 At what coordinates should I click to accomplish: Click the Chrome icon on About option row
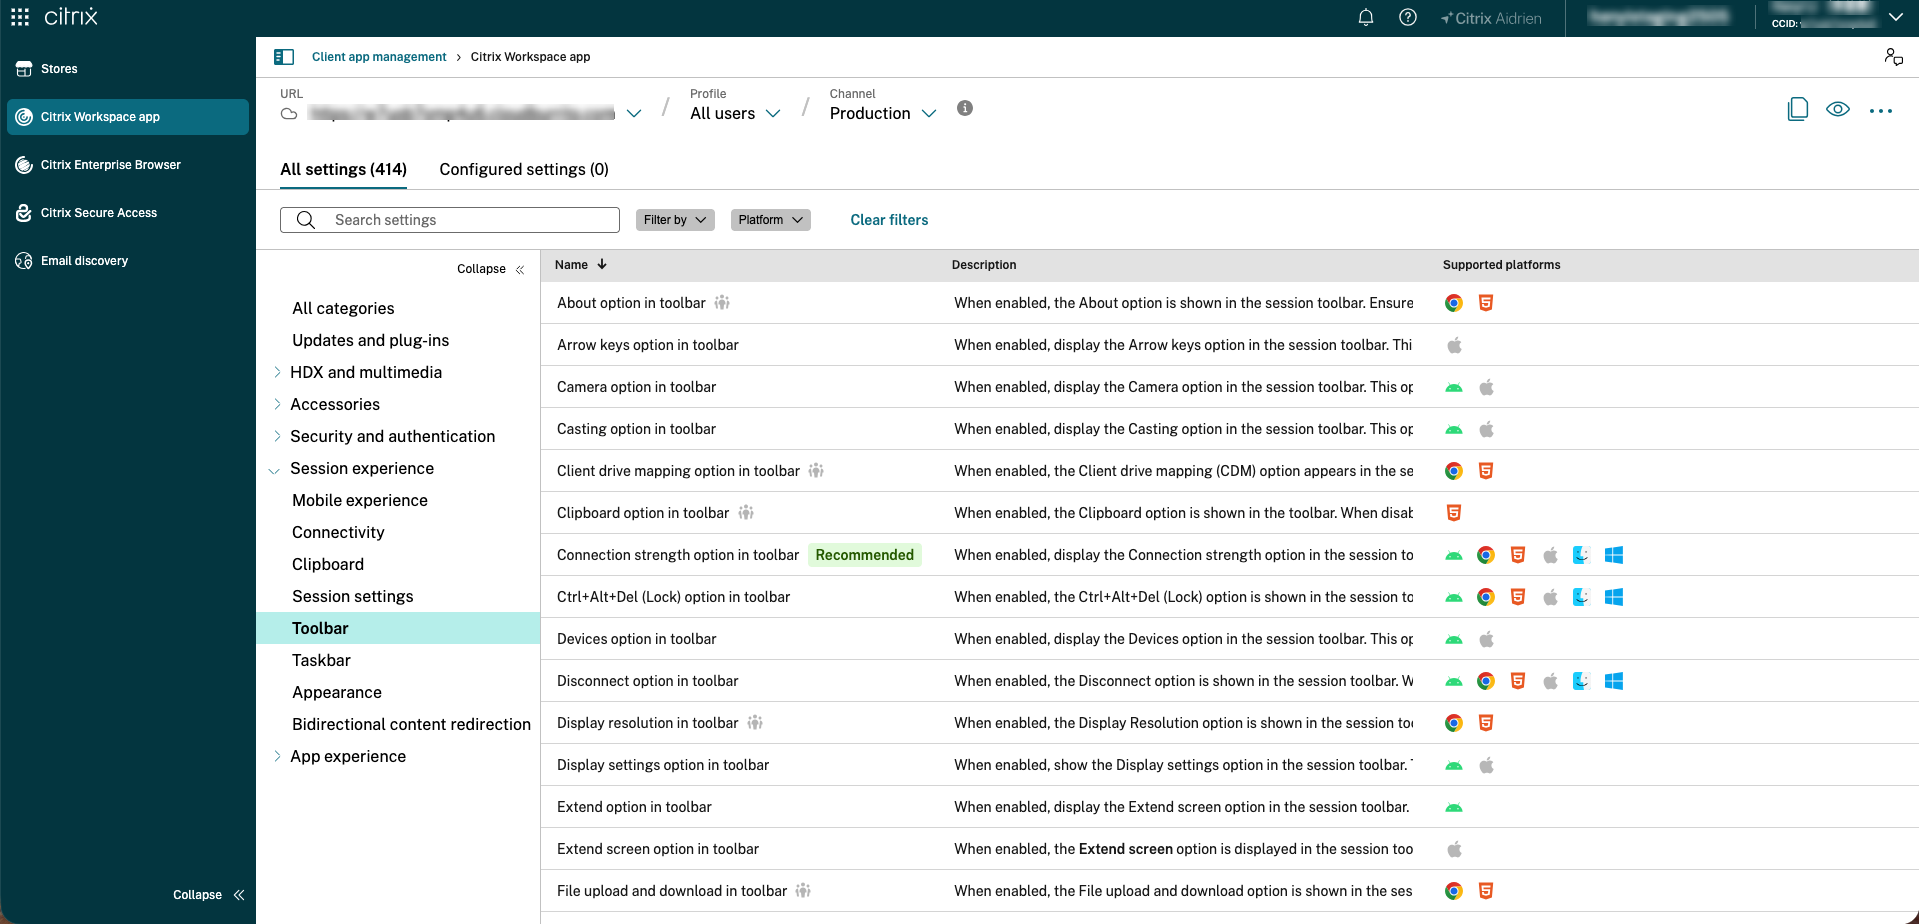(1454, 302)
